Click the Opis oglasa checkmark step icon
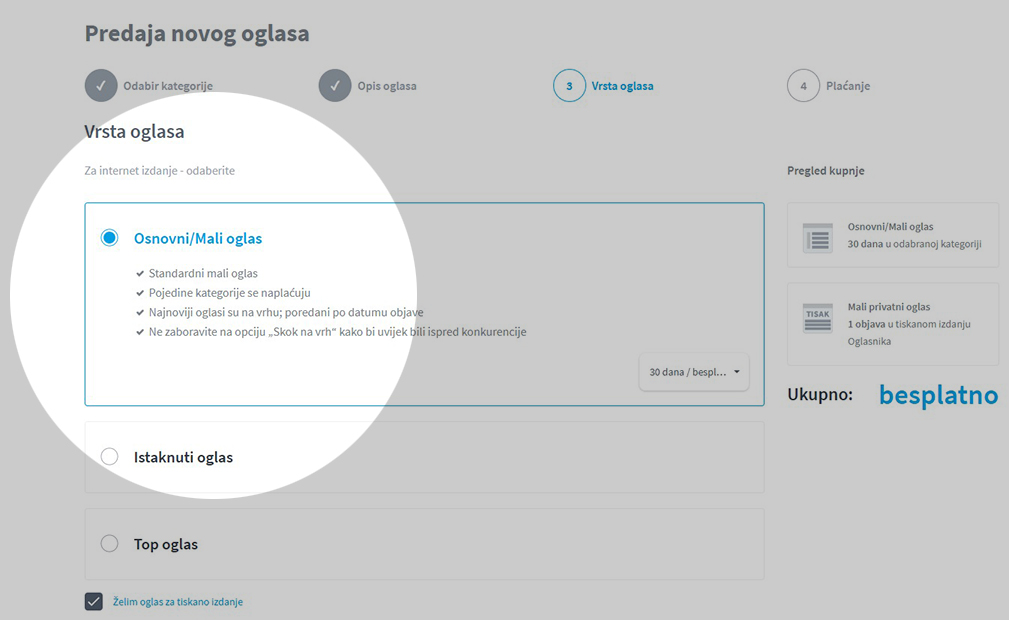This screenshot has width=1009, height=620. [x=335, y=86]
